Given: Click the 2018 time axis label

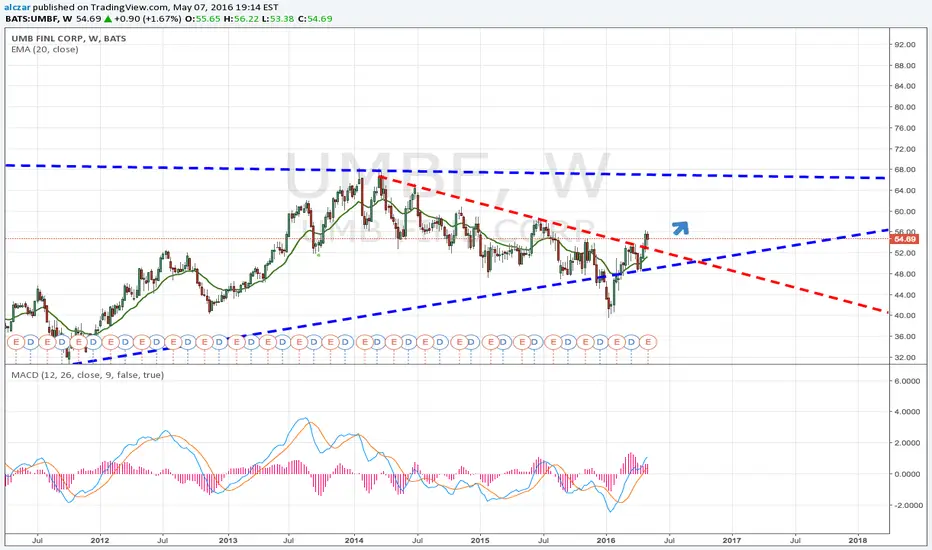Looking at the screenshot, I should 858,540.
